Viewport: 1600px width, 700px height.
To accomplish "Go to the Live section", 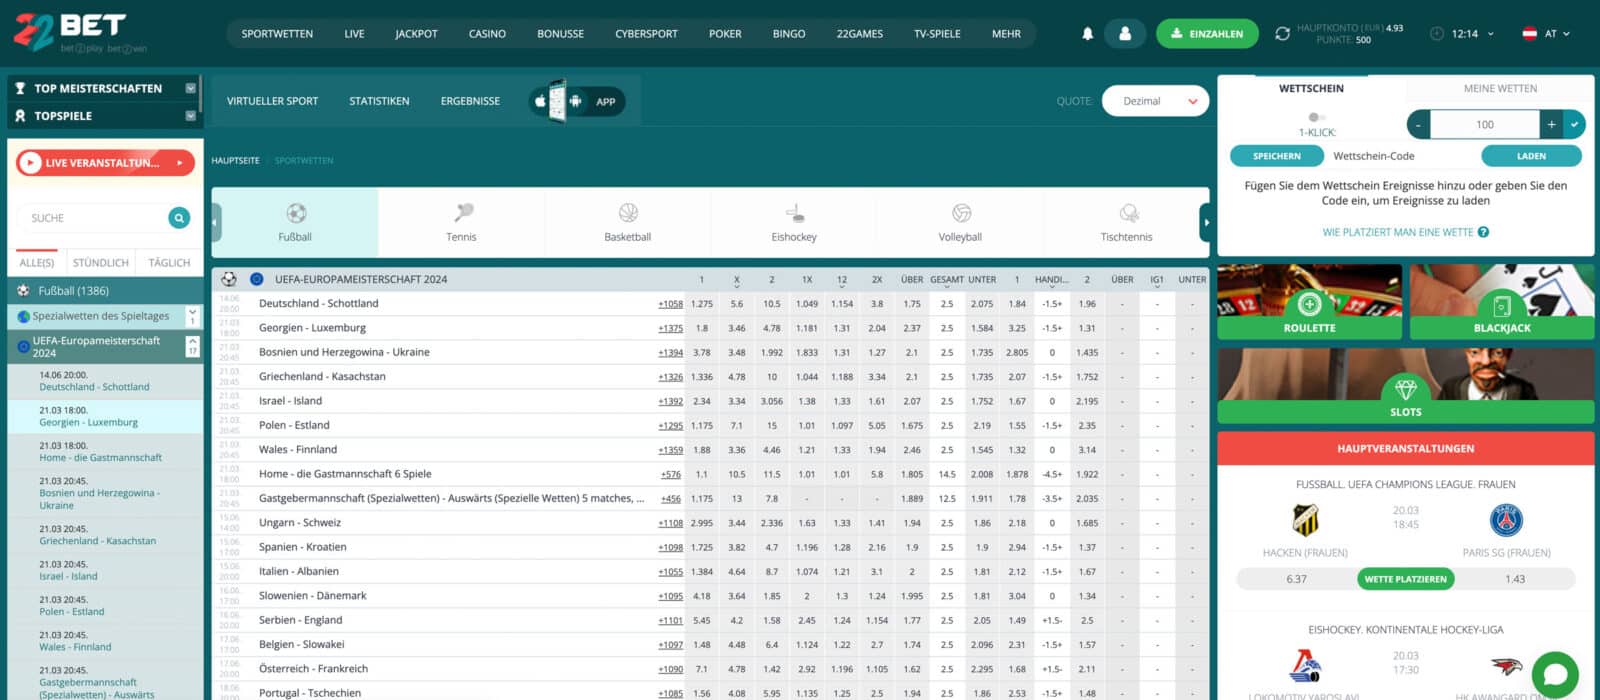I will point(354,34).
